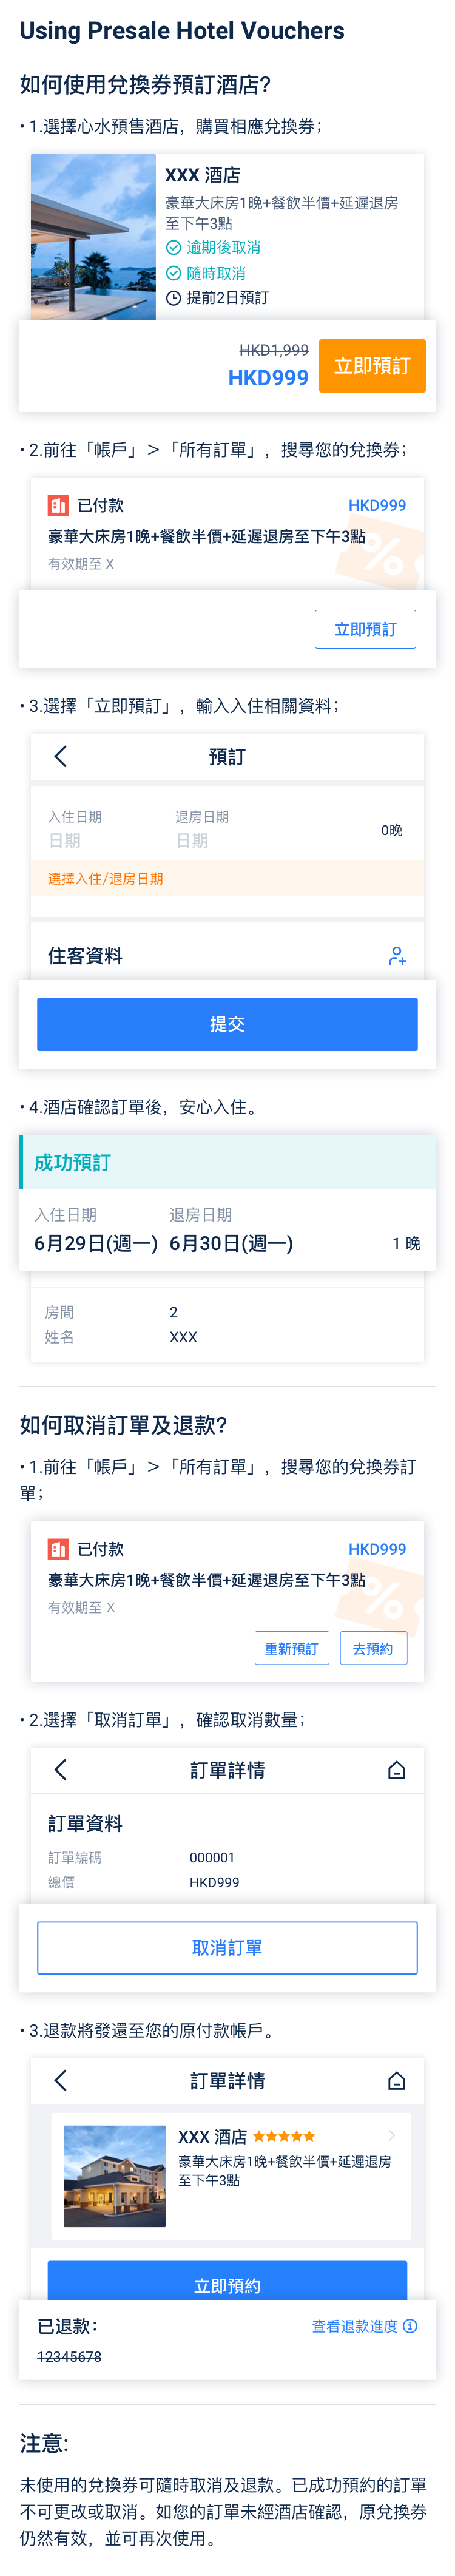Tap the back arrow in the 預訂 header

[60, 756]
